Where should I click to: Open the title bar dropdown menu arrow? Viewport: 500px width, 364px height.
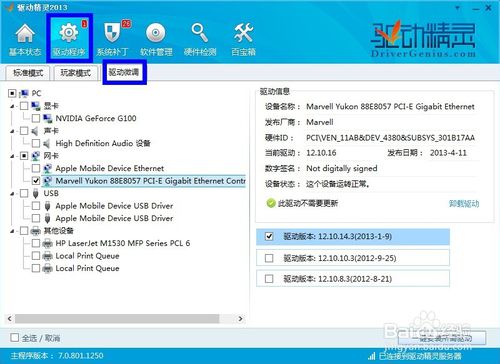[x=458, y=8]
